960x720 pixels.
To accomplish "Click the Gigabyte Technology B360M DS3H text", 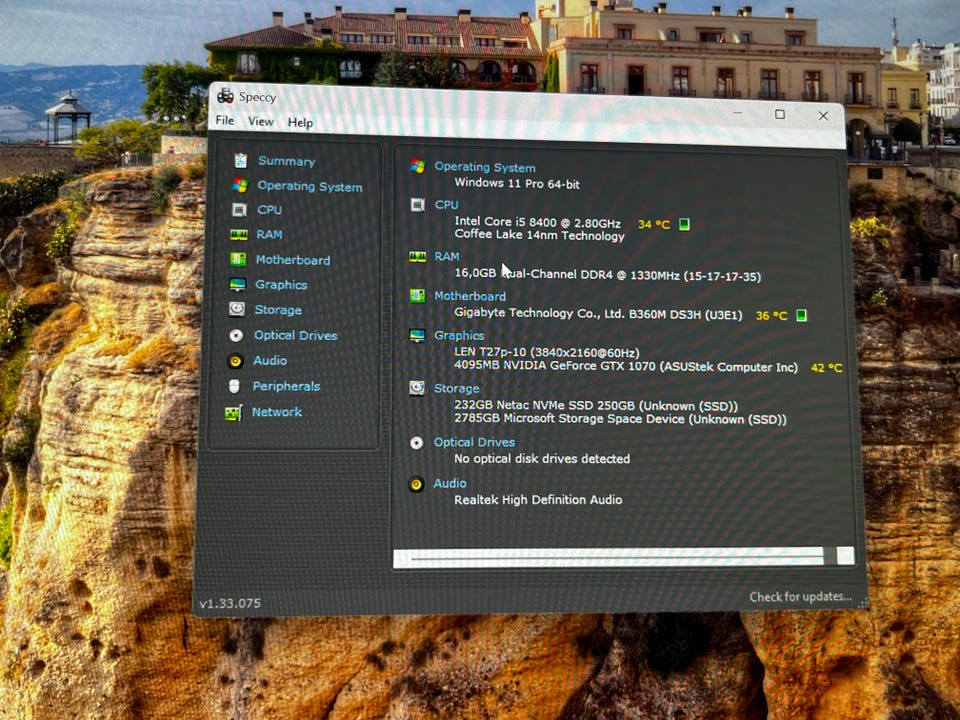I will pyautogui.click(x=598, y=313).
